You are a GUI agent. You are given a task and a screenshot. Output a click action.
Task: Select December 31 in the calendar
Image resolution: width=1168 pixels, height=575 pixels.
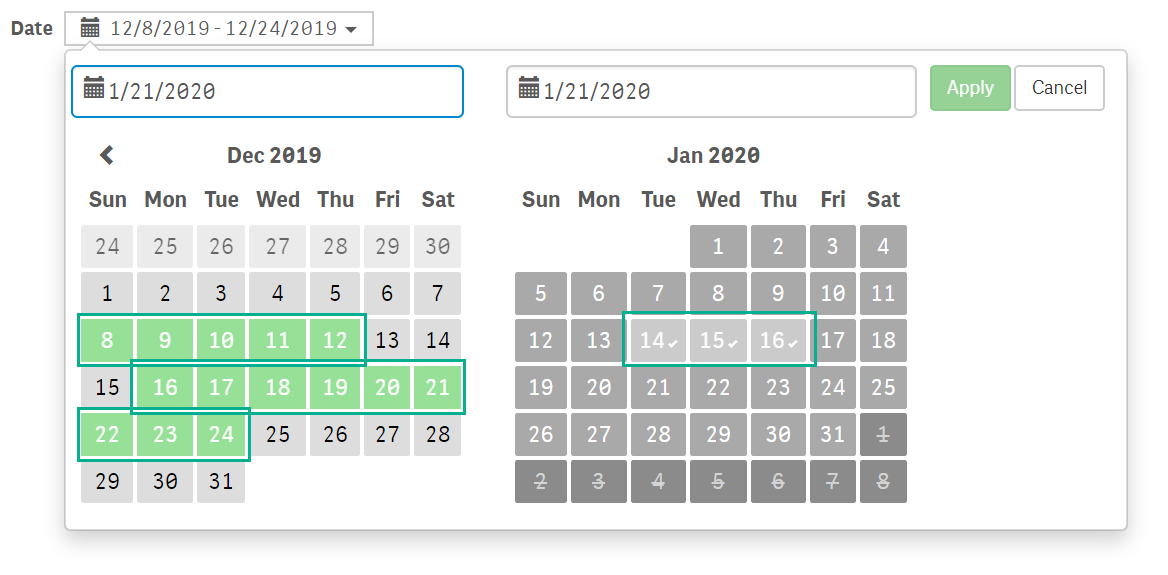point(221,481)
